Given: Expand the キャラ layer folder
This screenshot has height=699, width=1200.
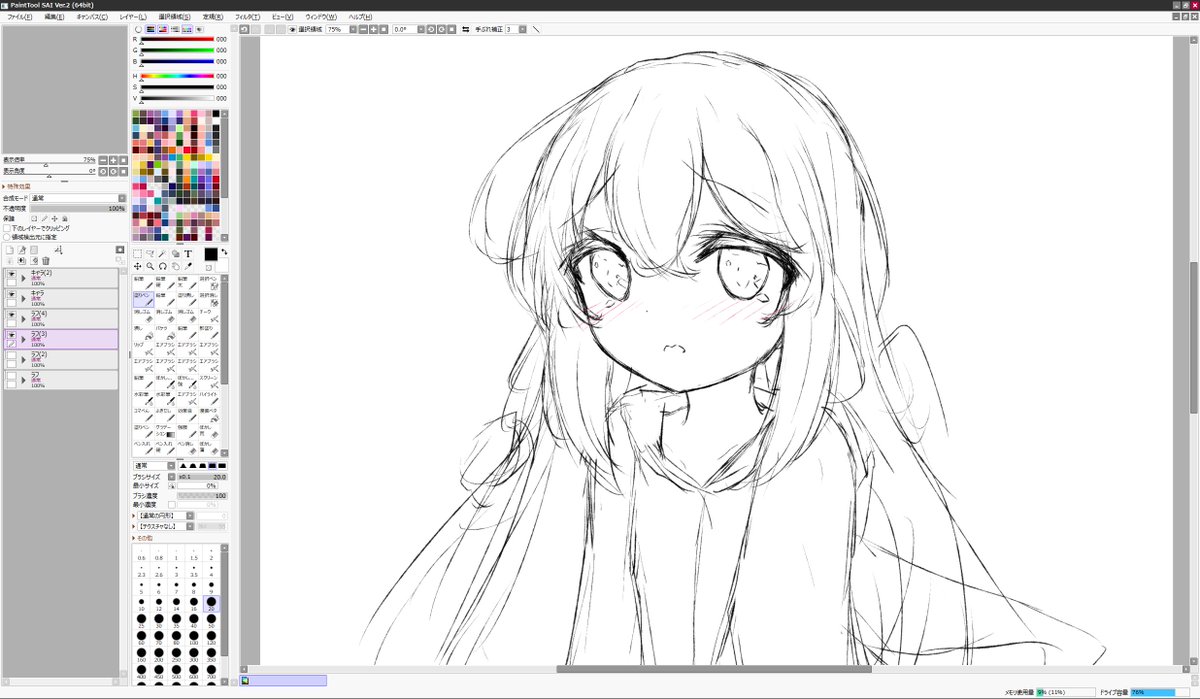Looking at the screenshot, I should pyautogui.click(x=23, y=299).
